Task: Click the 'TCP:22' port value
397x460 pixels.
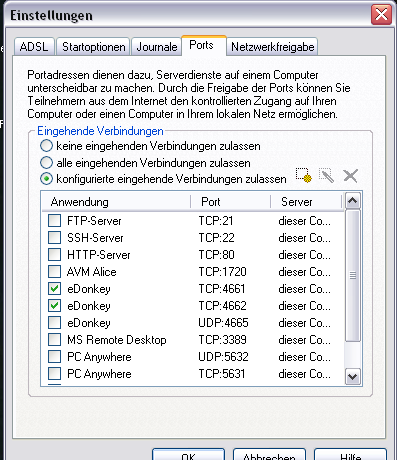Action: 216,238
